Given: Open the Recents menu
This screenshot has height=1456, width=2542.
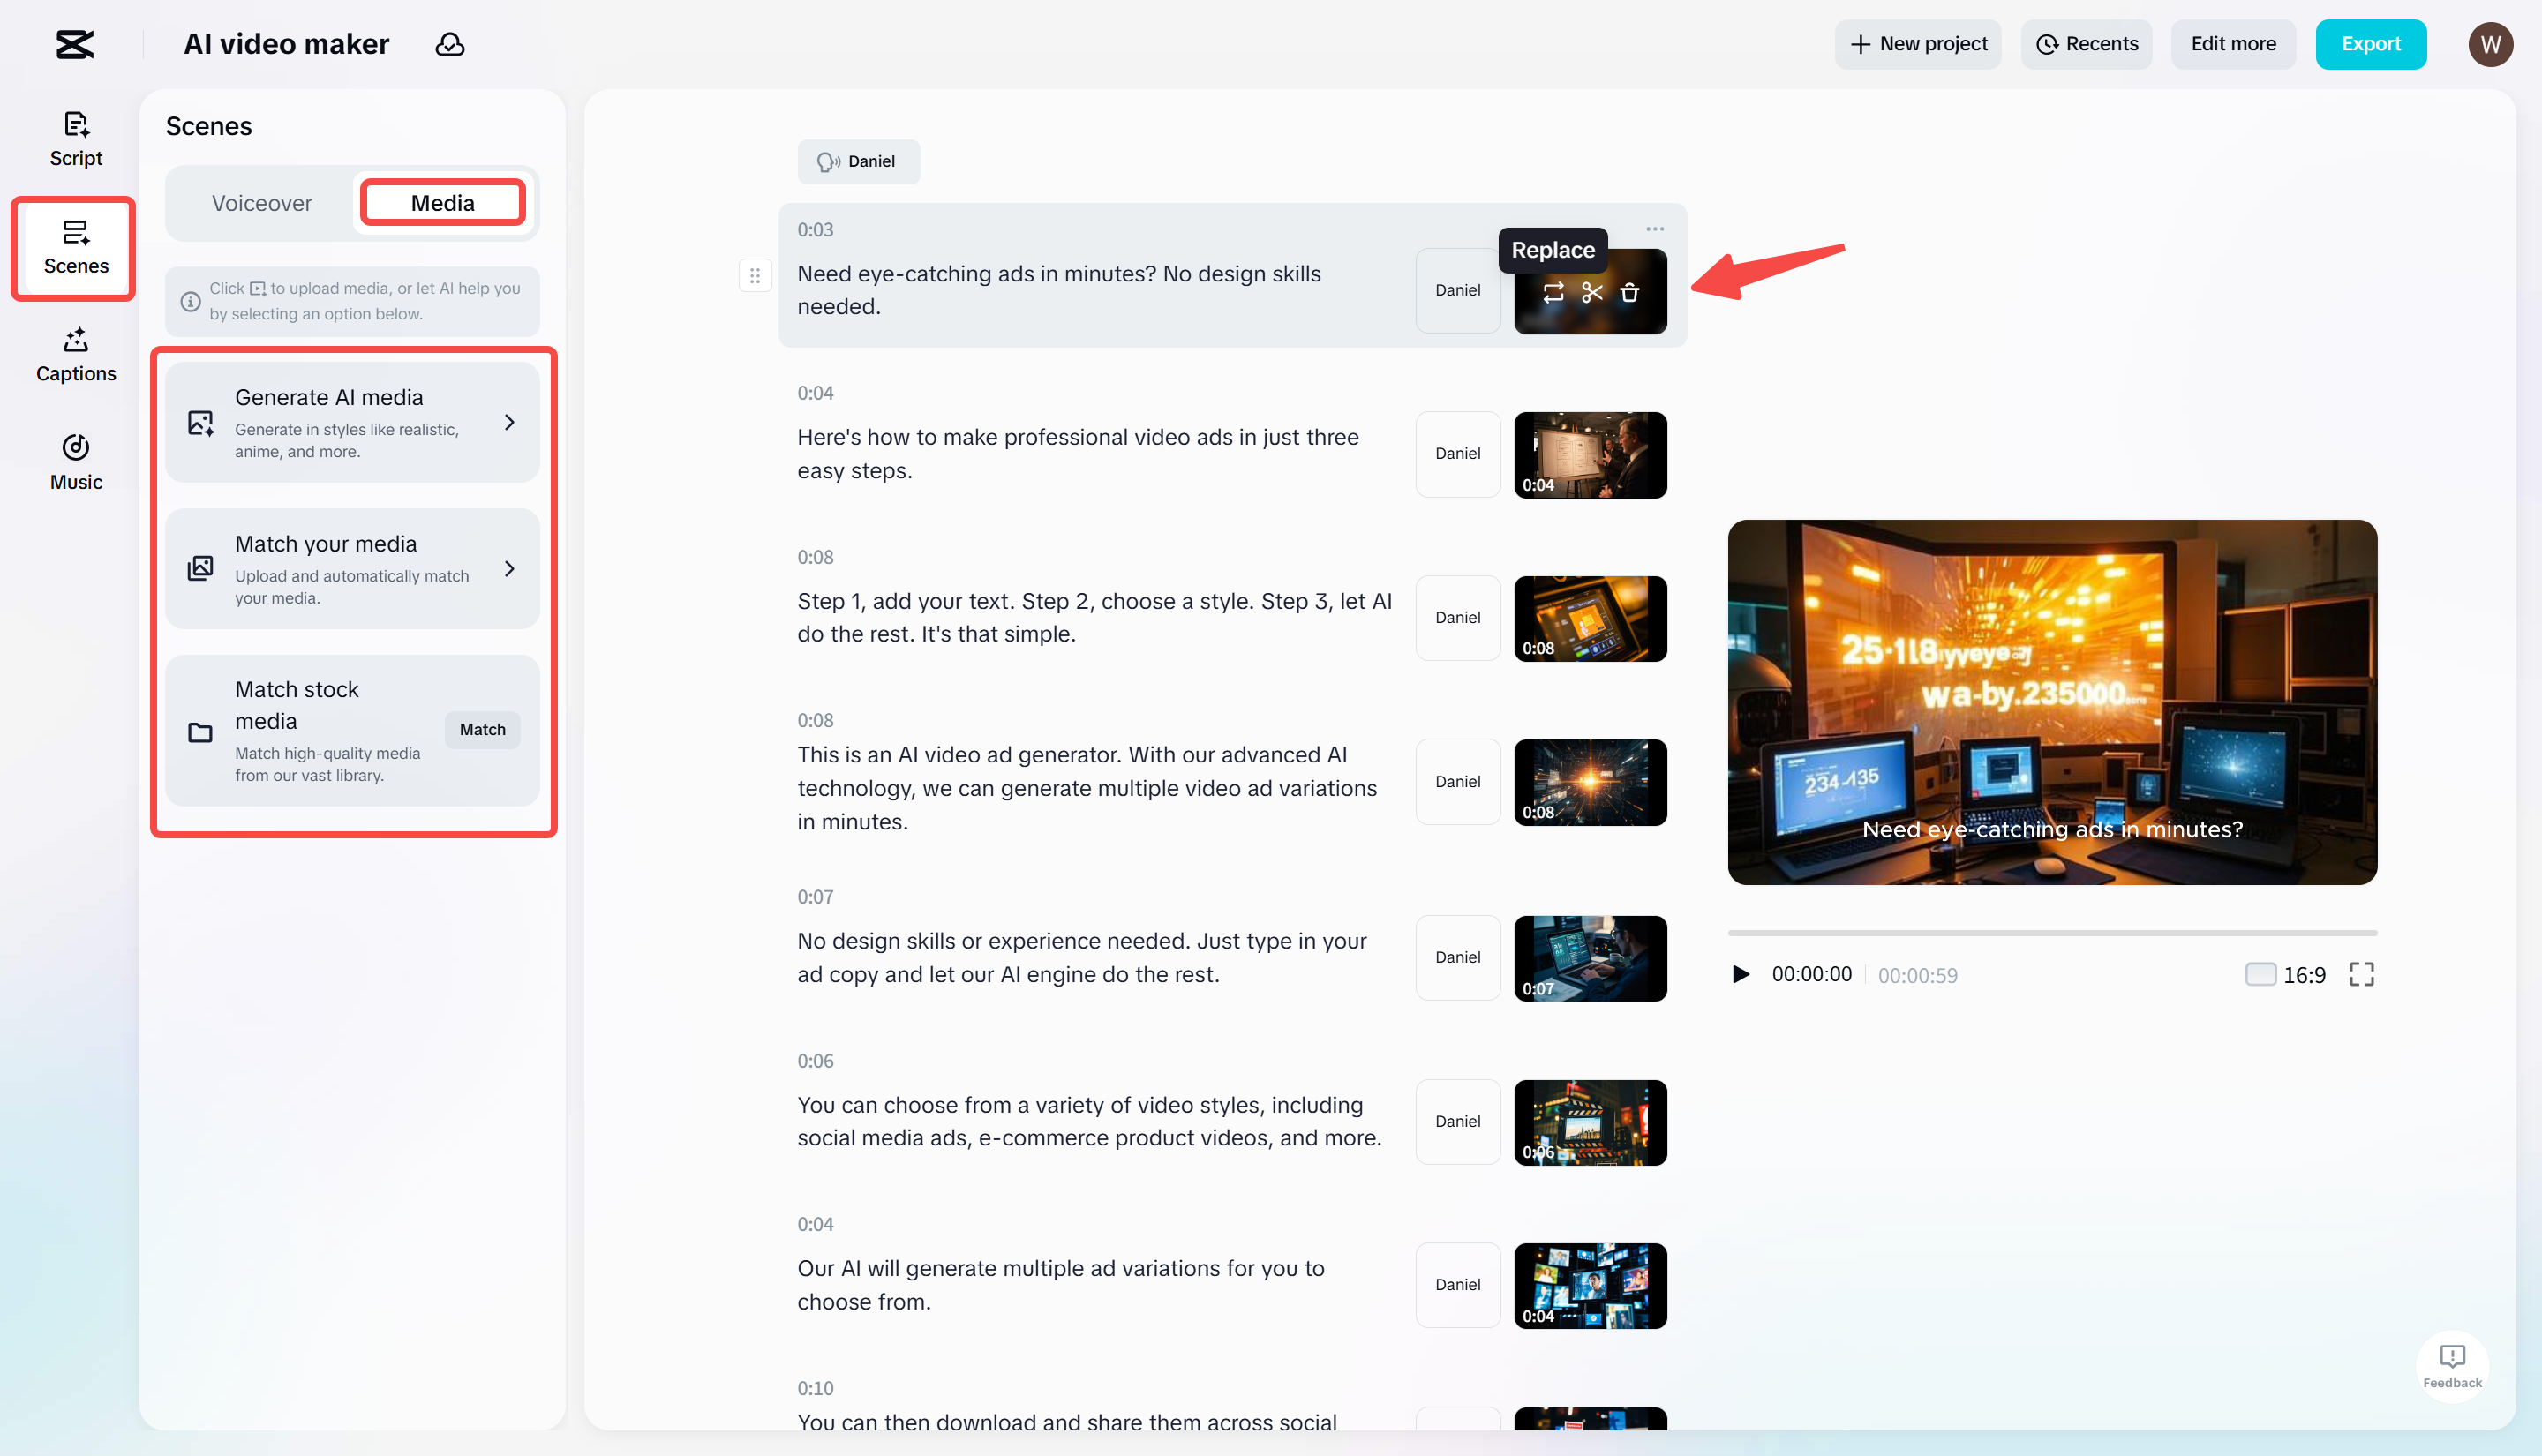Looking at the screenshot, I should (x=2086, y=44).
